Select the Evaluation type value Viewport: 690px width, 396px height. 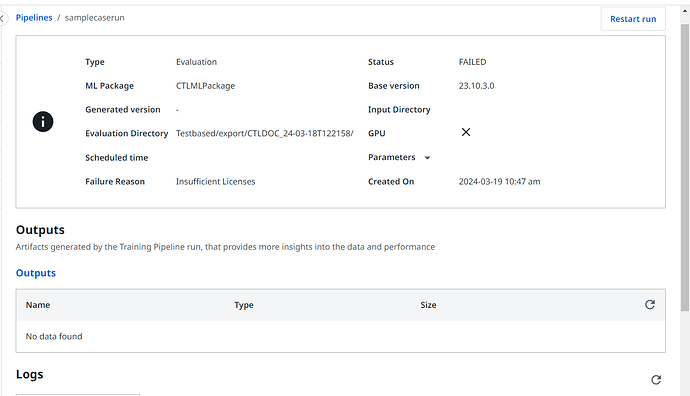pos(196,62)
